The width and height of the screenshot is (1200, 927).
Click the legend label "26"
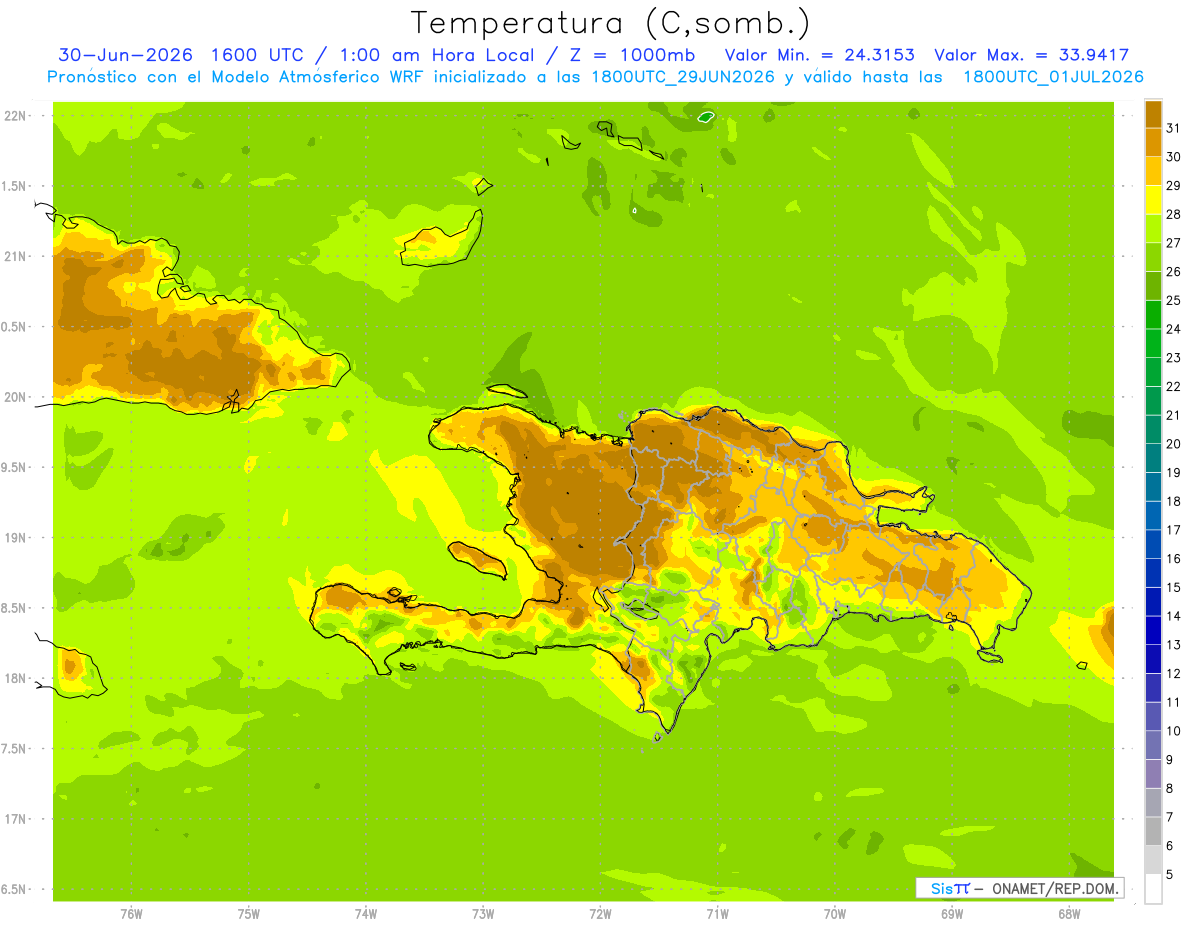pos(1173,271)
